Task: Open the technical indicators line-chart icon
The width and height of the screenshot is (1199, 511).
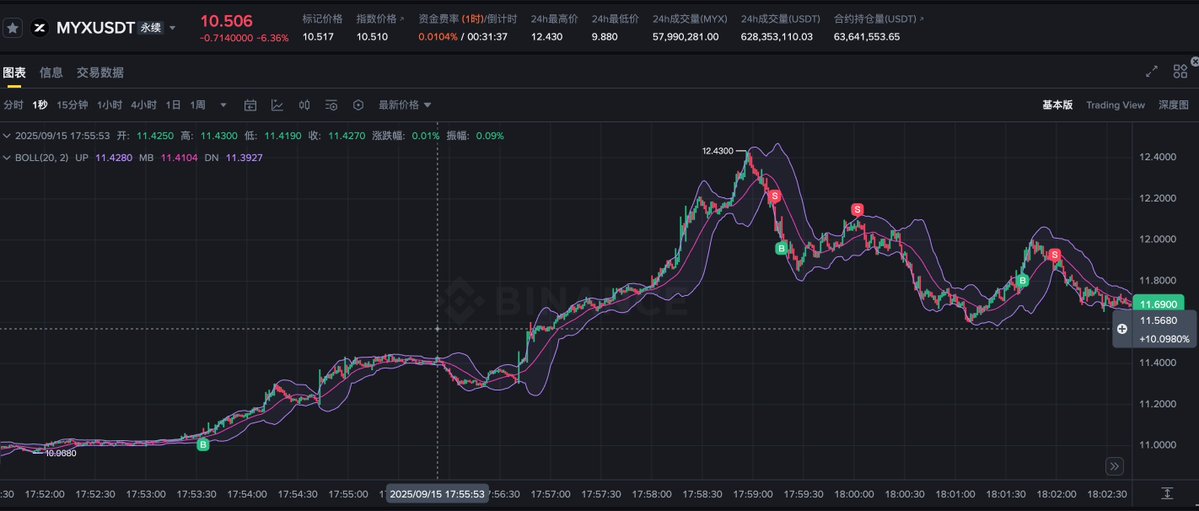Action: click(277, 105)
